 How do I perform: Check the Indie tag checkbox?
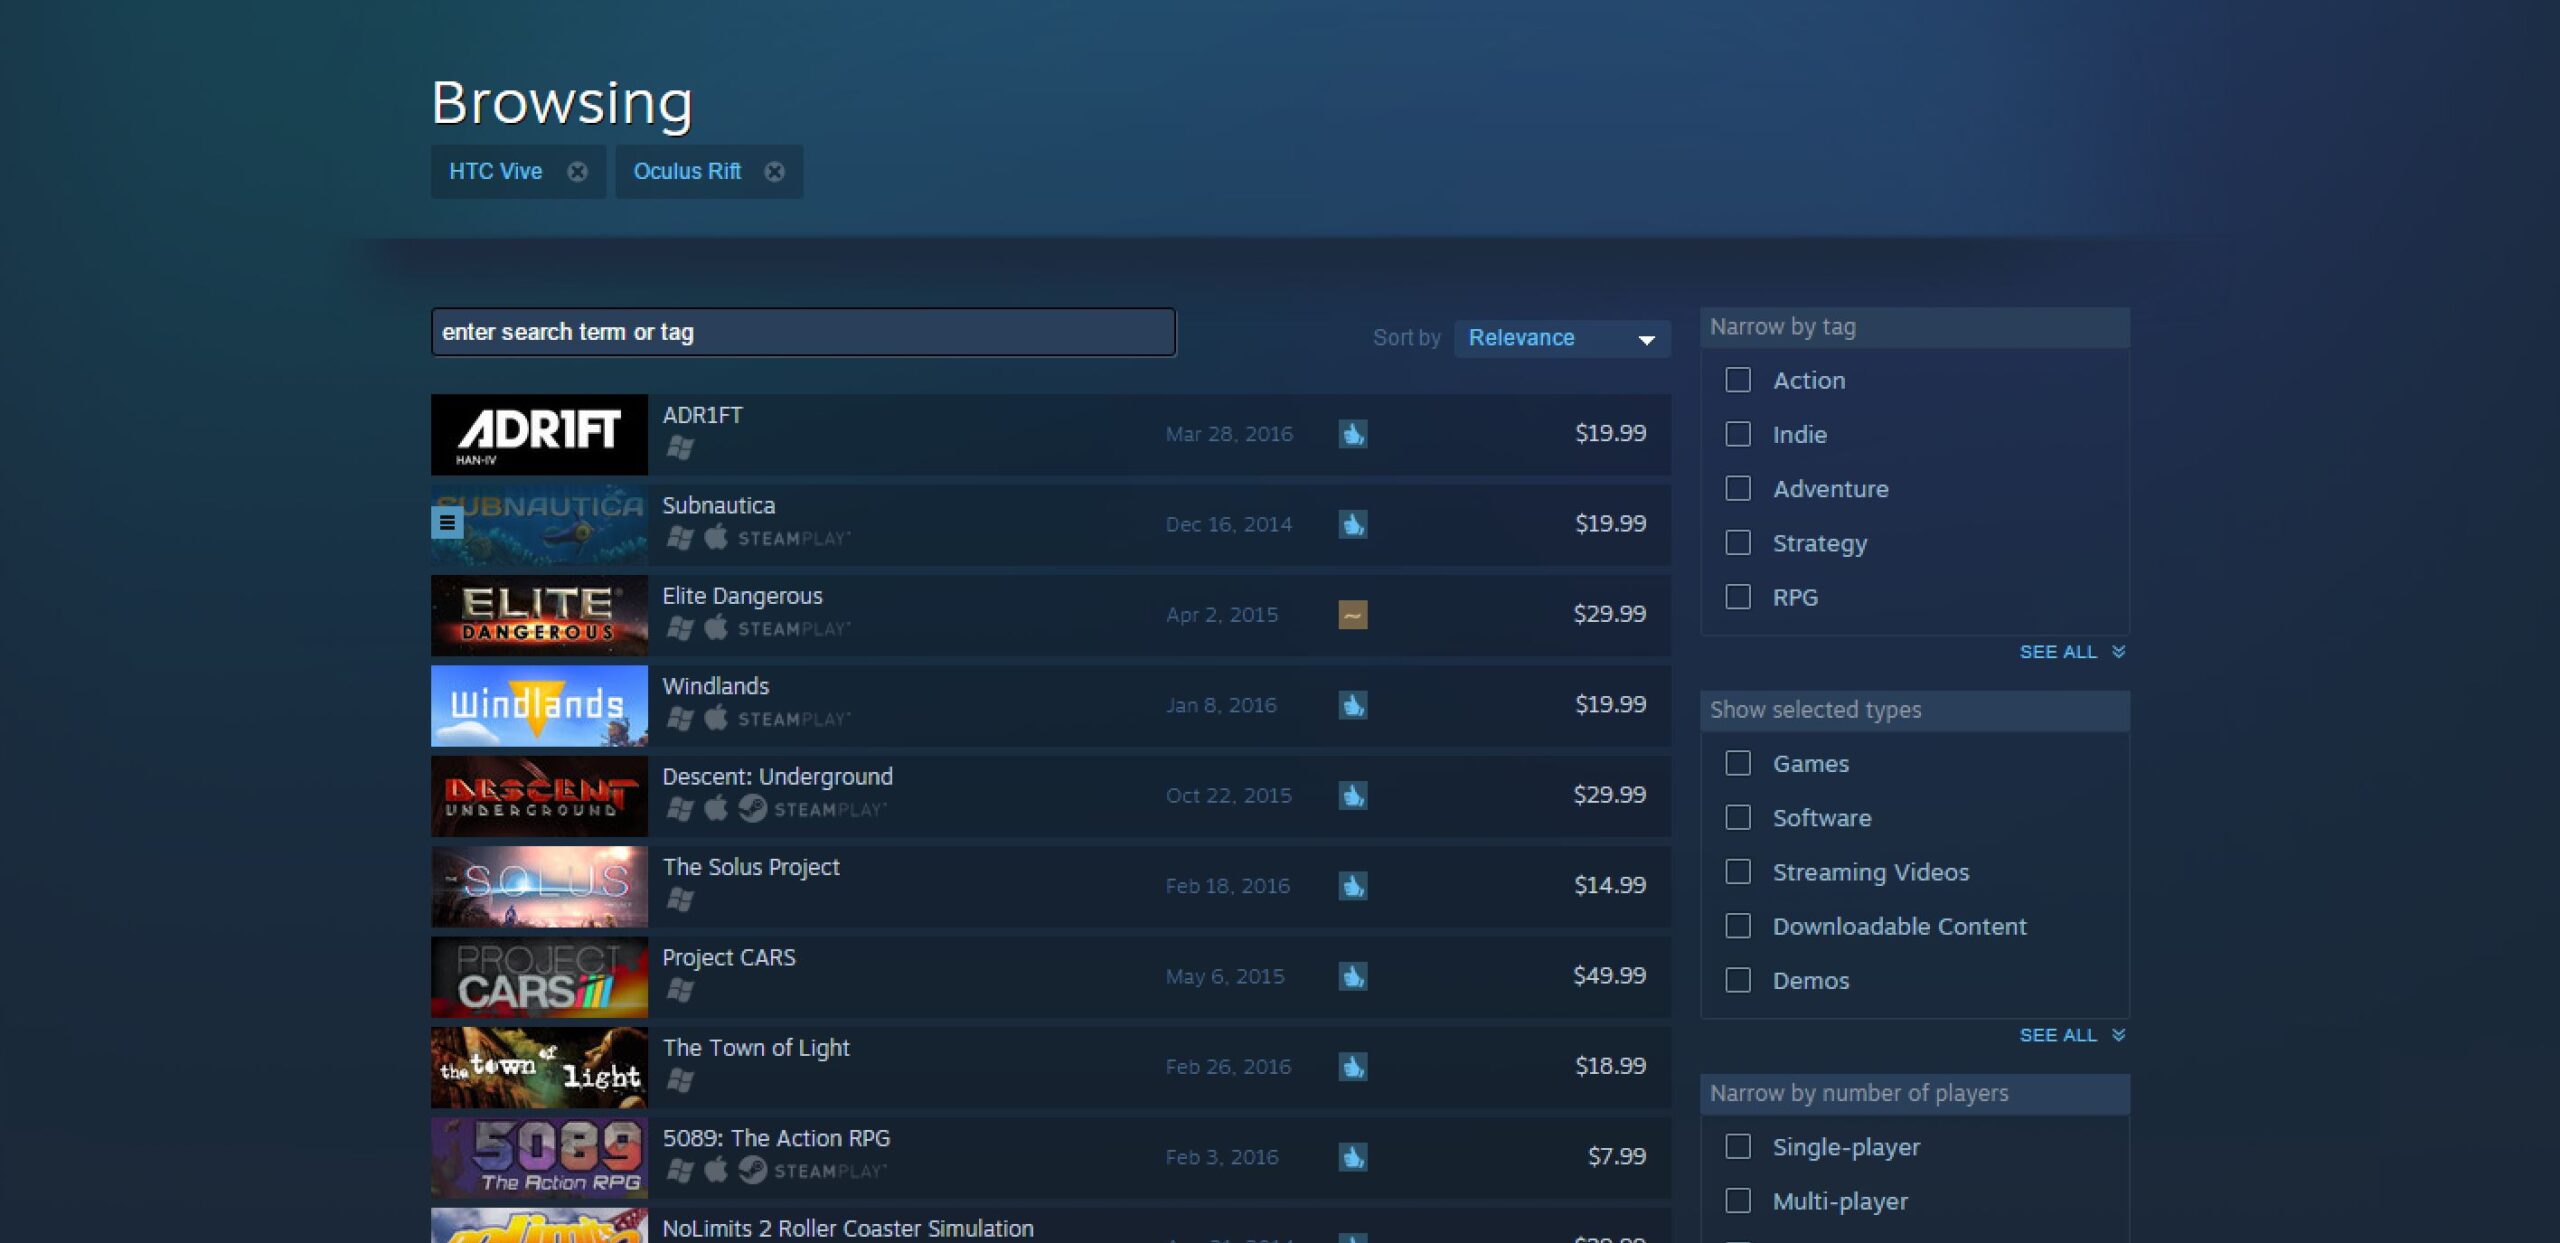pyautogui.click(x=1738, y=434)
